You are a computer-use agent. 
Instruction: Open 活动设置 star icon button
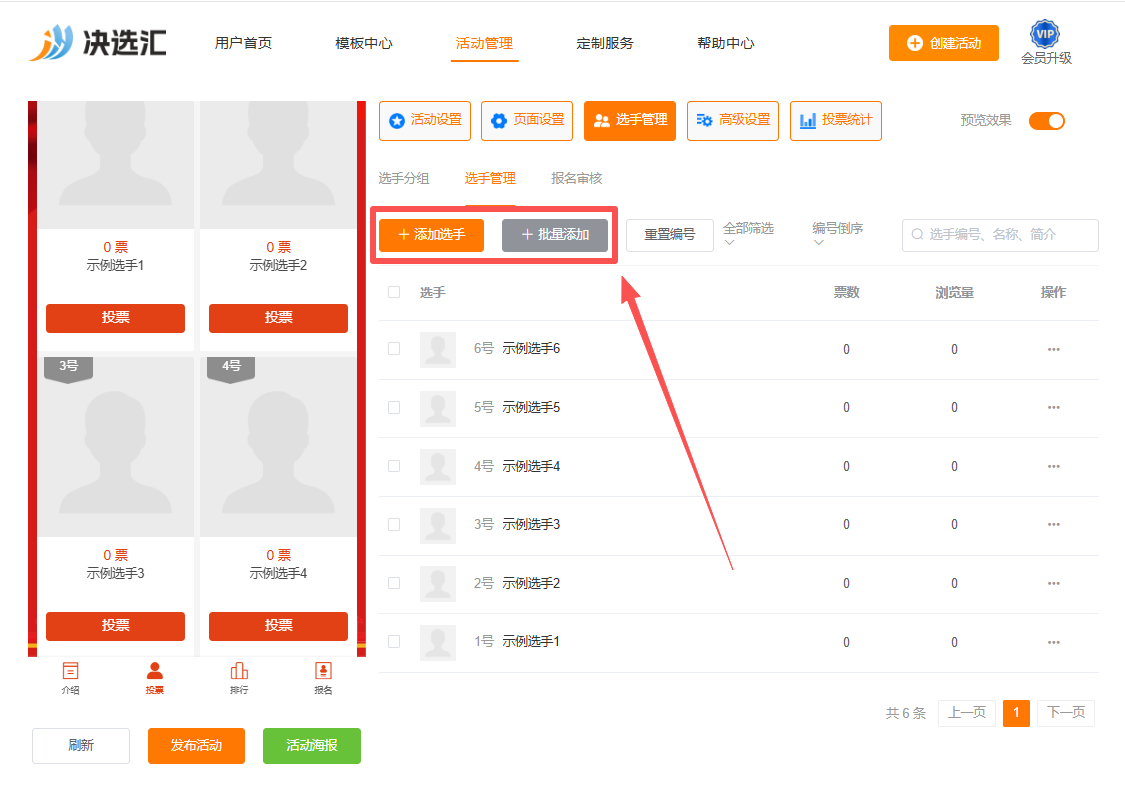pyautogui.click(x=425, y=121)
